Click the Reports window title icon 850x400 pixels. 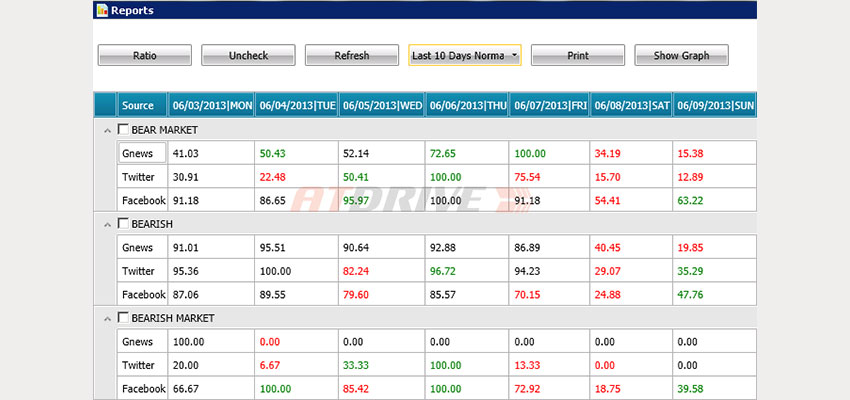102,10
